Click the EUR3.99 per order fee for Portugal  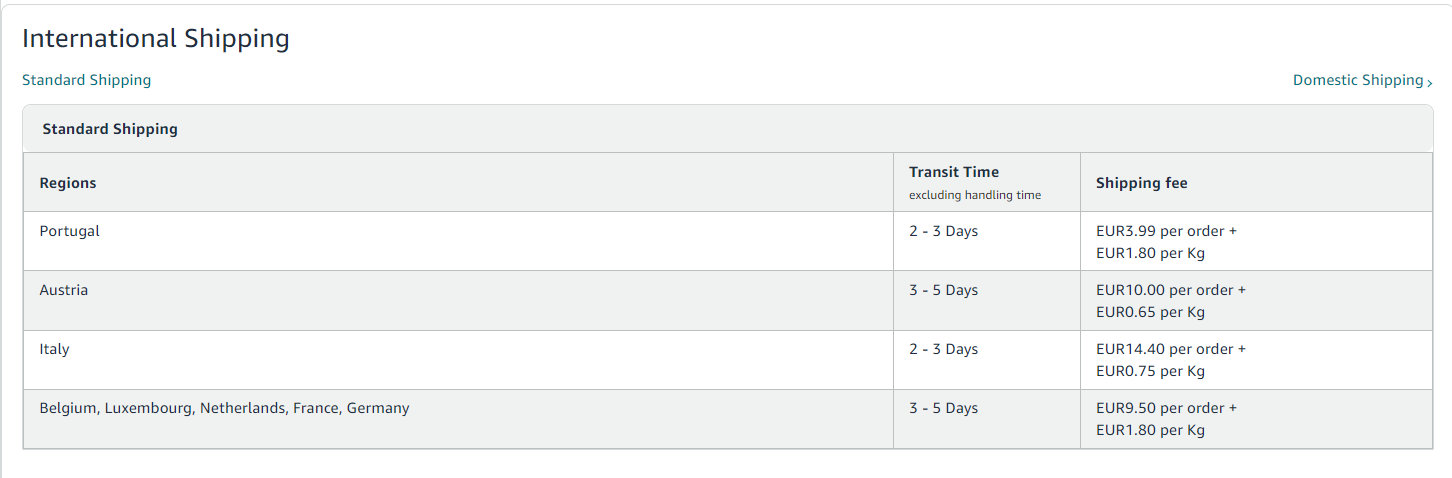point(1166,231)
